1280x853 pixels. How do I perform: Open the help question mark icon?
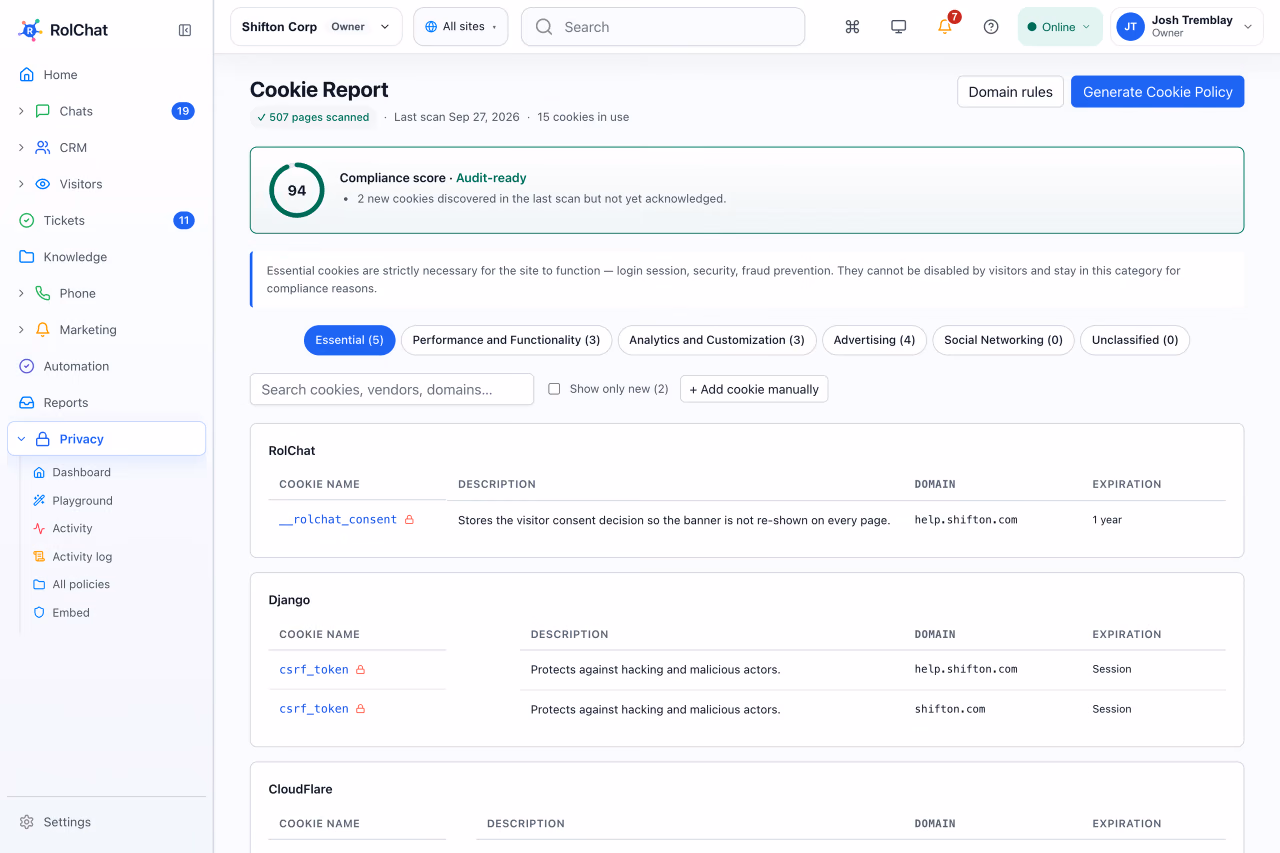(x=991, y=27)
